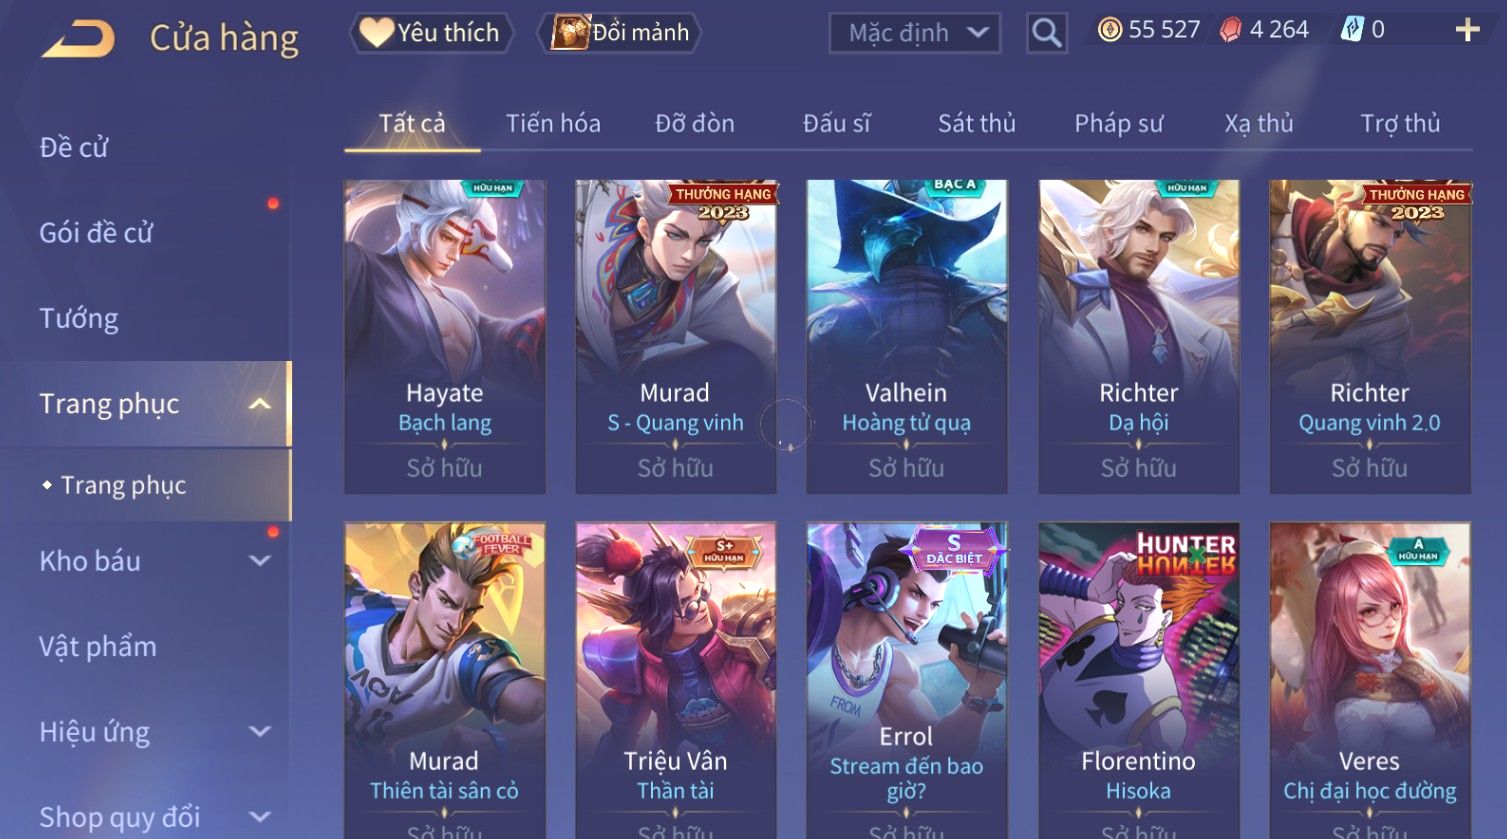Screen dimensions: 1507x839
Task: Click the gold coin balance icon
Action: coord(1110,30)
